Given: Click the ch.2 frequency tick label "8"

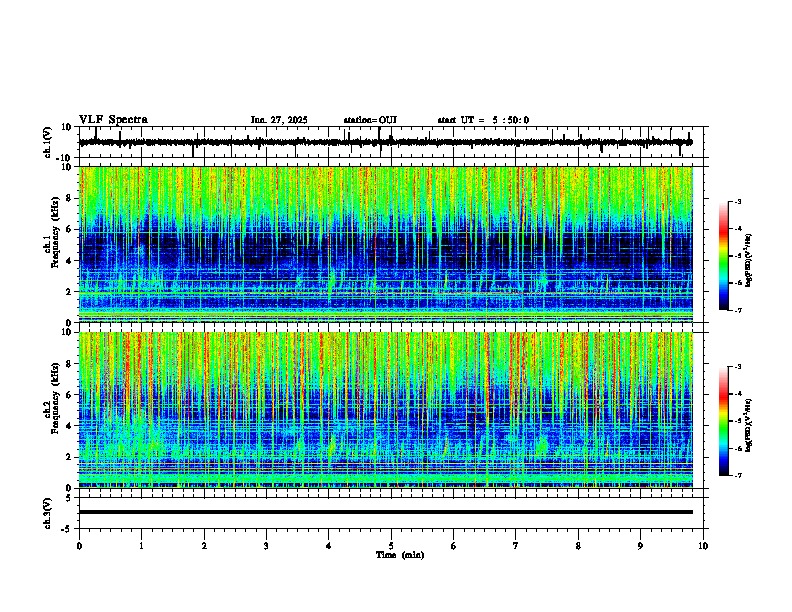Looking at the screenshot, I should pos(69,364).
